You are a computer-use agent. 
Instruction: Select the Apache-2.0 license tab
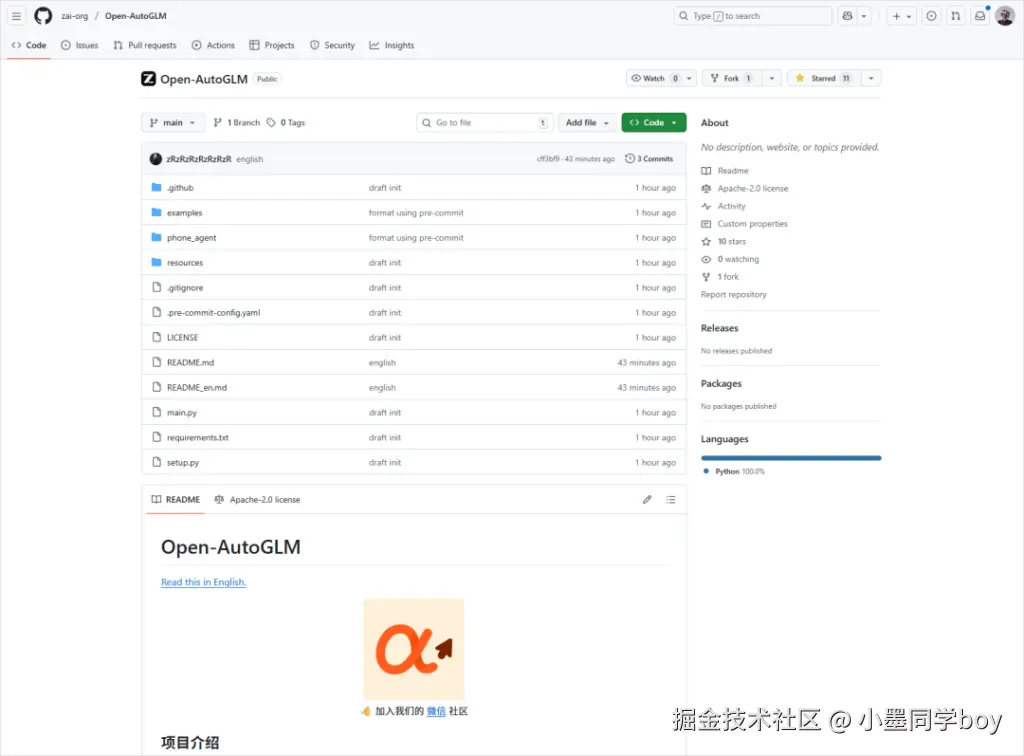[x=257, y=499]
